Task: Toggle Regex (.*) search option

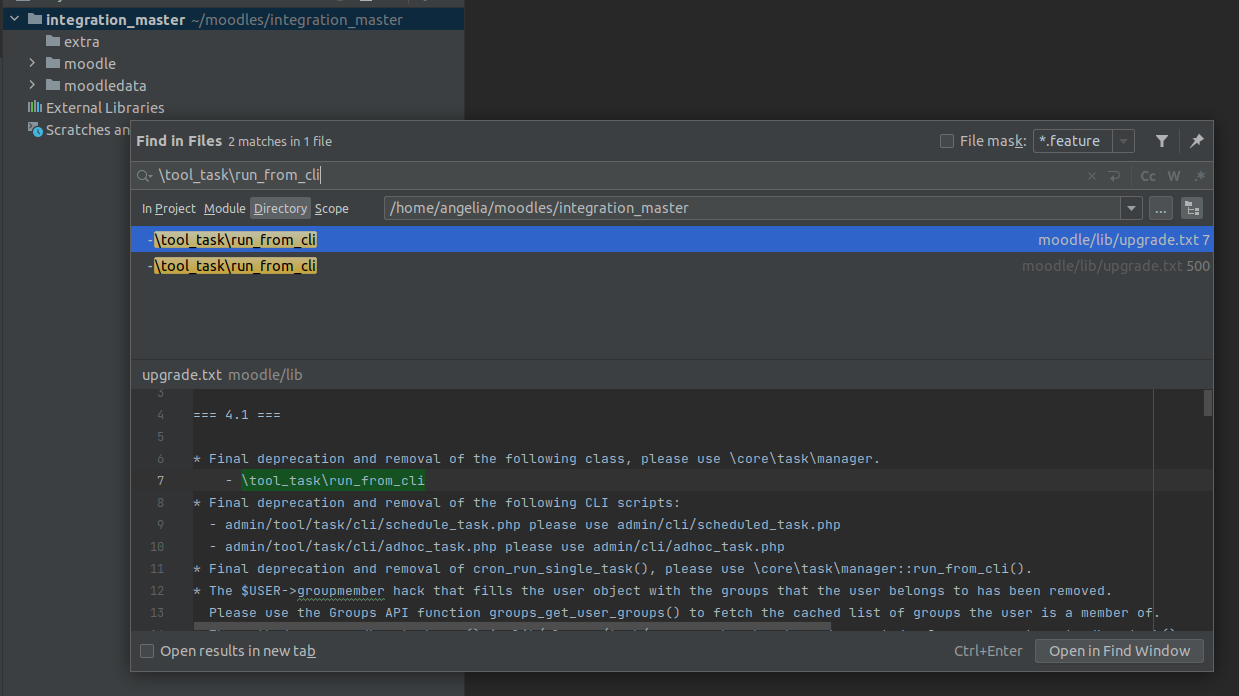Action: point(1199,176)
